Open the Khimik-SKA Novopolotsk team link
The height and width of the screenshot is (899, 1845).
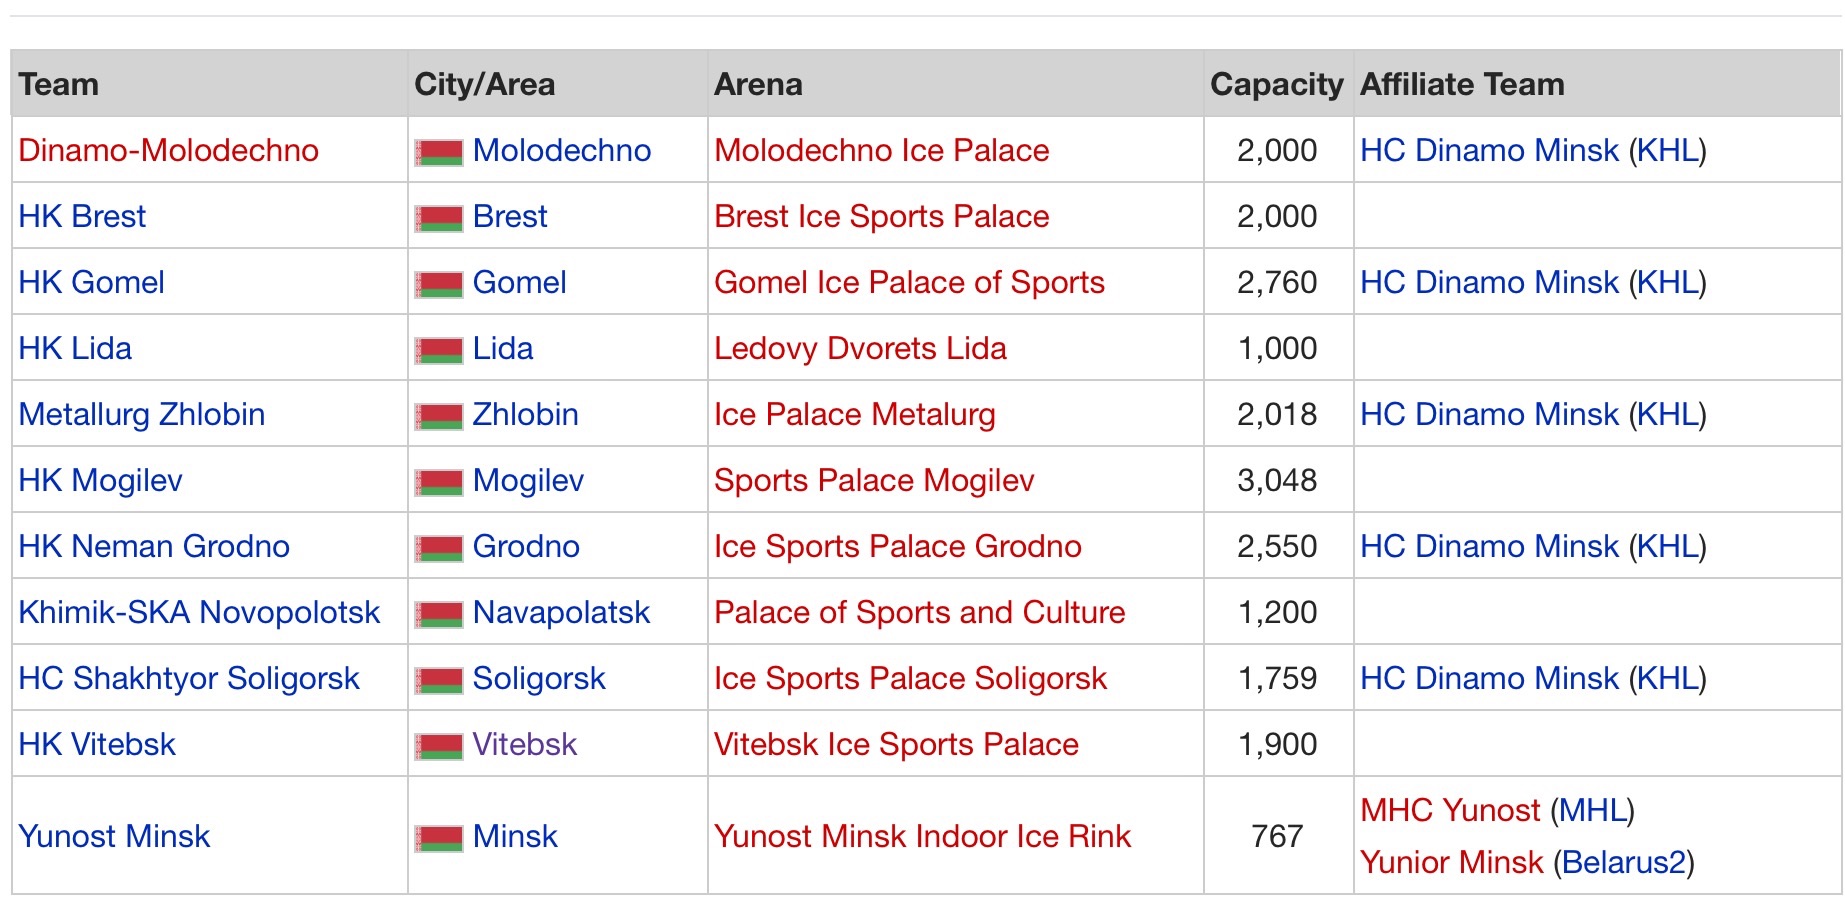pos(200,612)
